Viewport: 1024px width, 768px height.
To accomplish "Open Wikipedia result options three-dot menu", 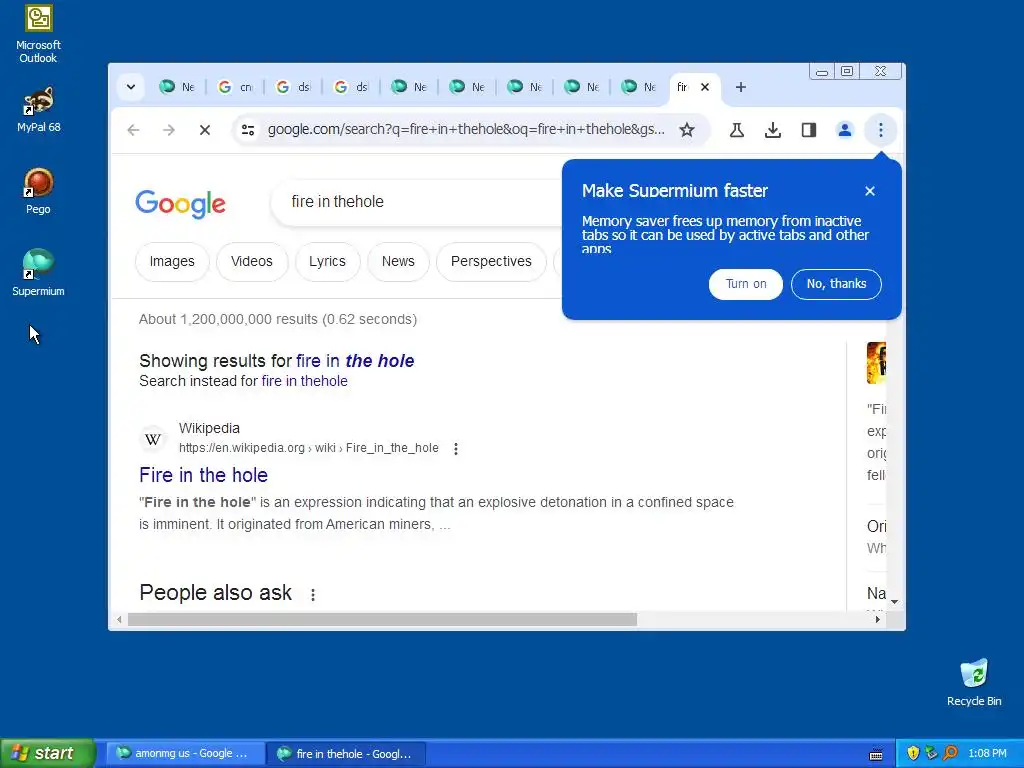I will [x=456, y=449].
